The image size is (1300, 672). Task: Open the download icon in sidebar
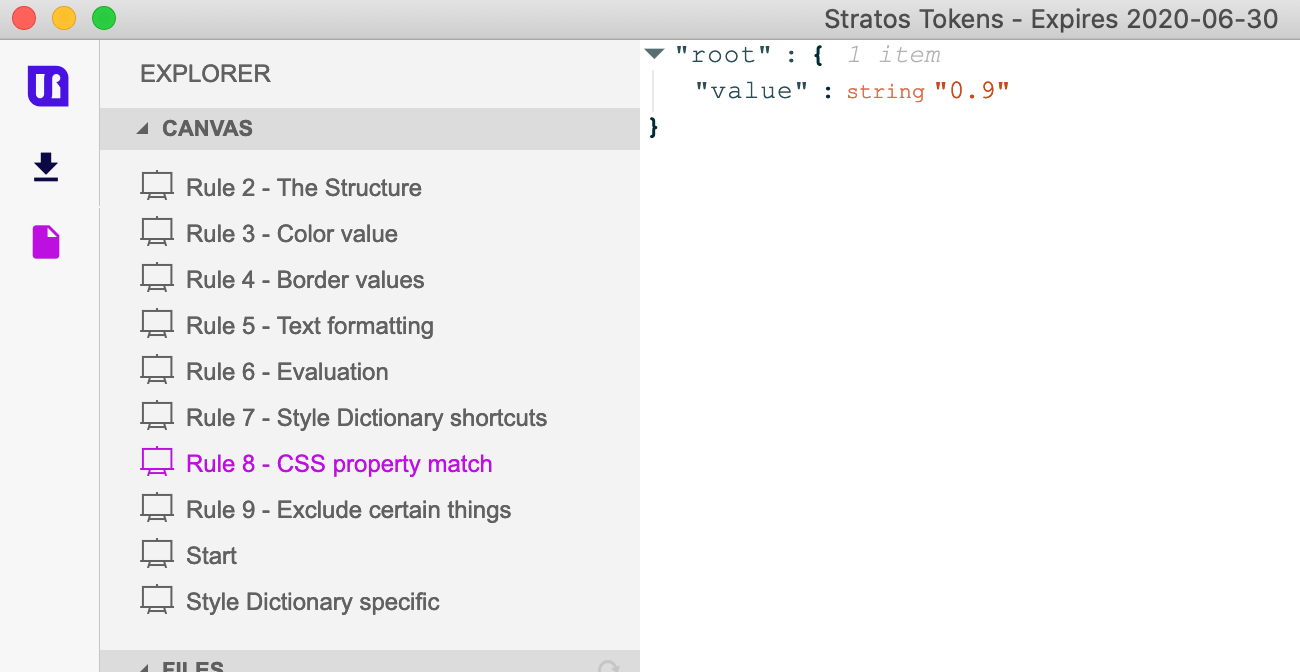click(x=46, y=167)
